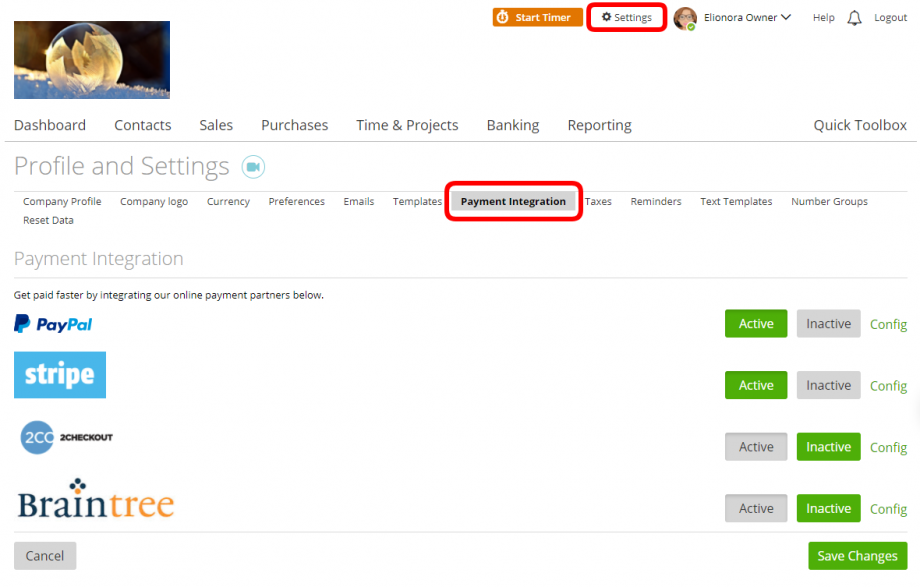The height and width of the screenshot is (587, 920).
Task: Click the Braintree logo
Action: [x=95, y=502]
